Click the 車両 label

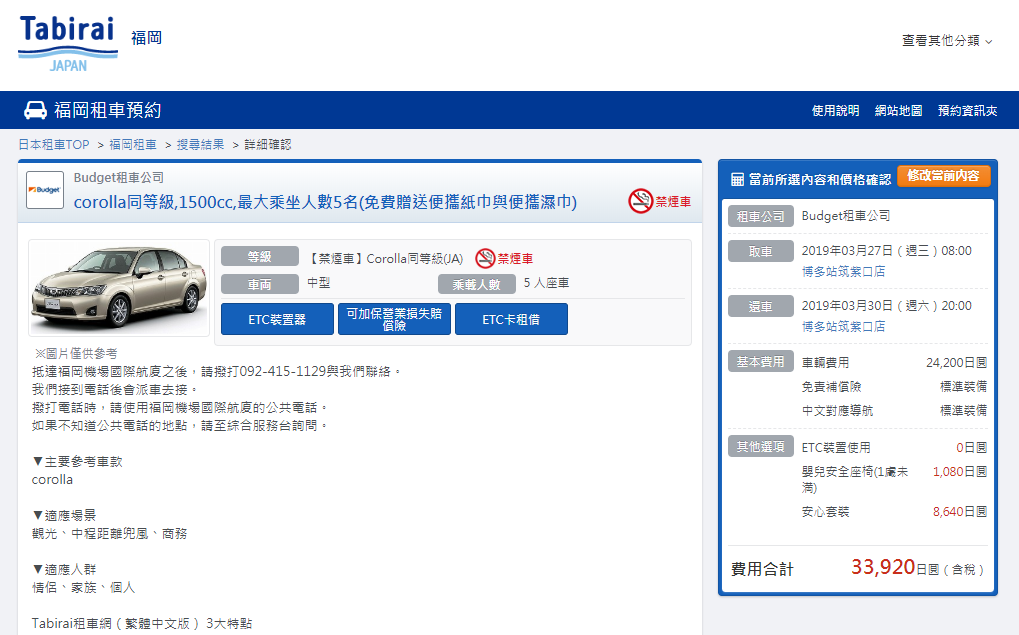[x=259, y=284]
